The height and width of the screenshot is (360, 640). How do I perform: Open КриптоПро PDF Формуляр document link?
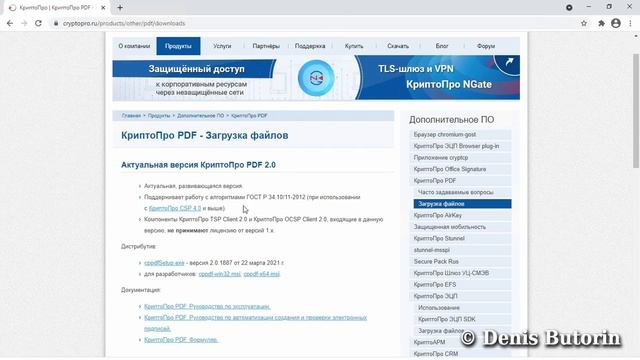click(181, 340)
